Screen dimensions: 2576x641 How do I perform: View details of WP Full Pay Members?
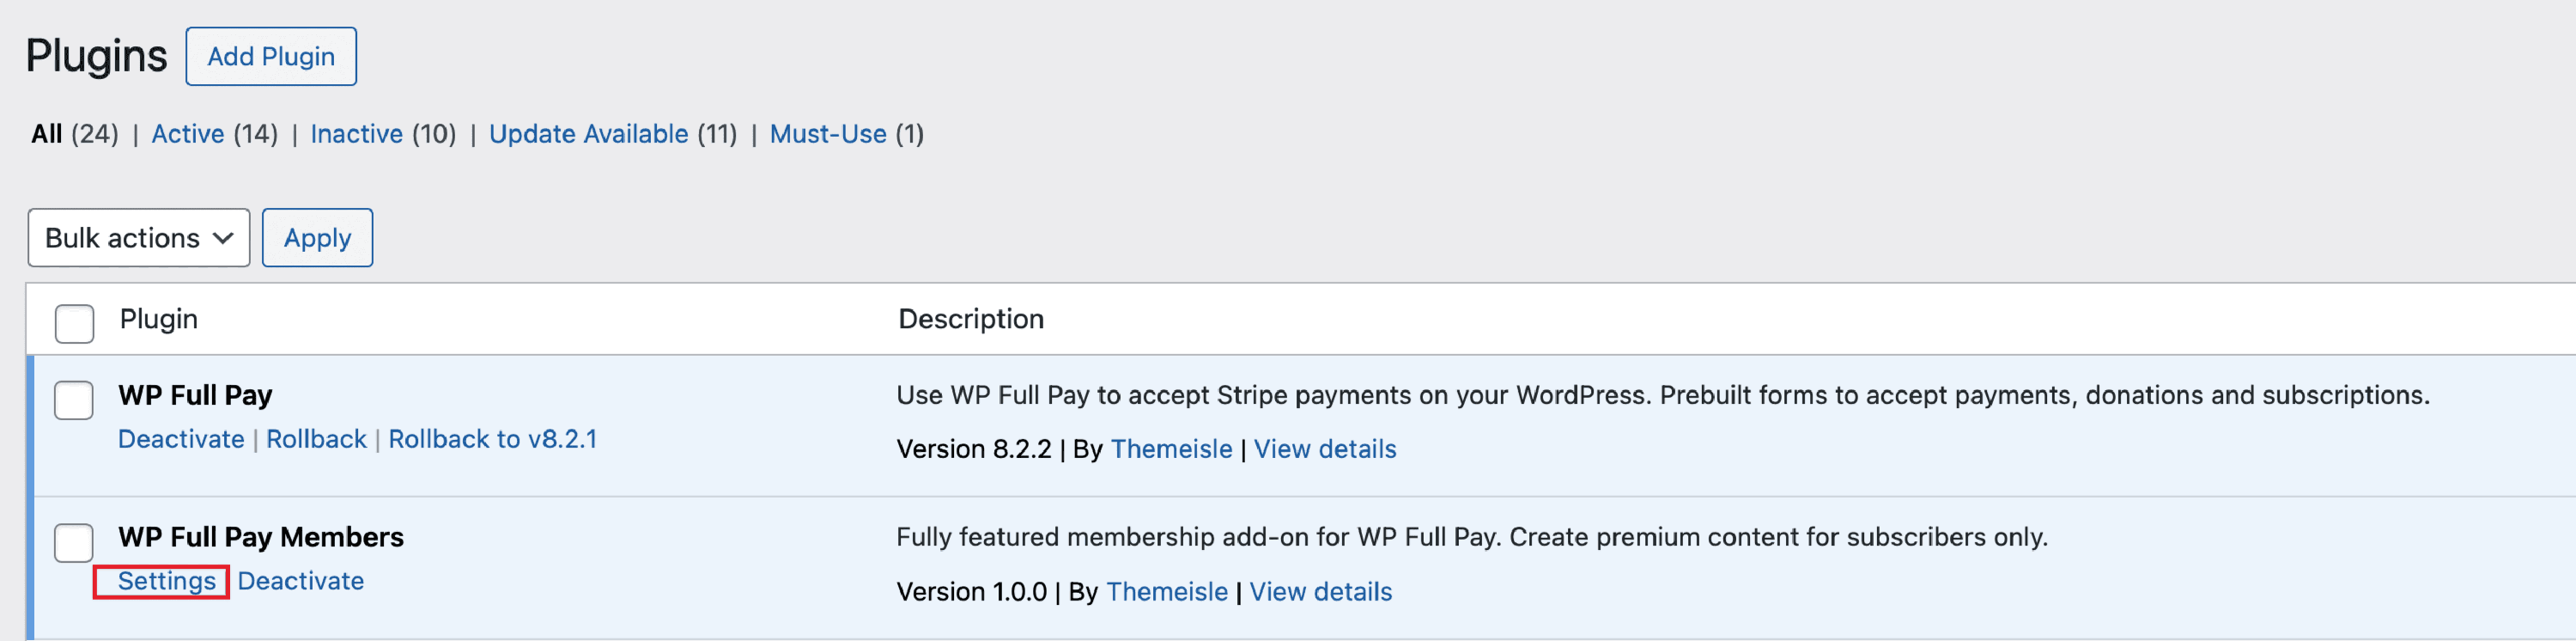pos(1320,592)
